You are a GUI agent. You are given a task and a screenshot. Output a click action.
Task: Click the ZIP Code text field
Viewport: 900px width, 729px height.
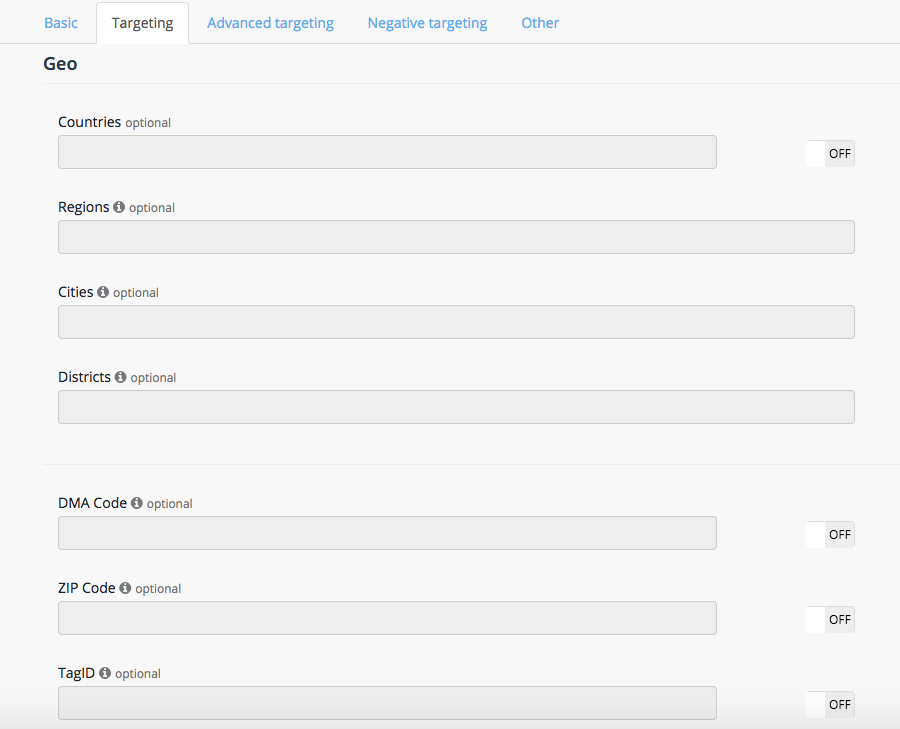click(387, 618)
